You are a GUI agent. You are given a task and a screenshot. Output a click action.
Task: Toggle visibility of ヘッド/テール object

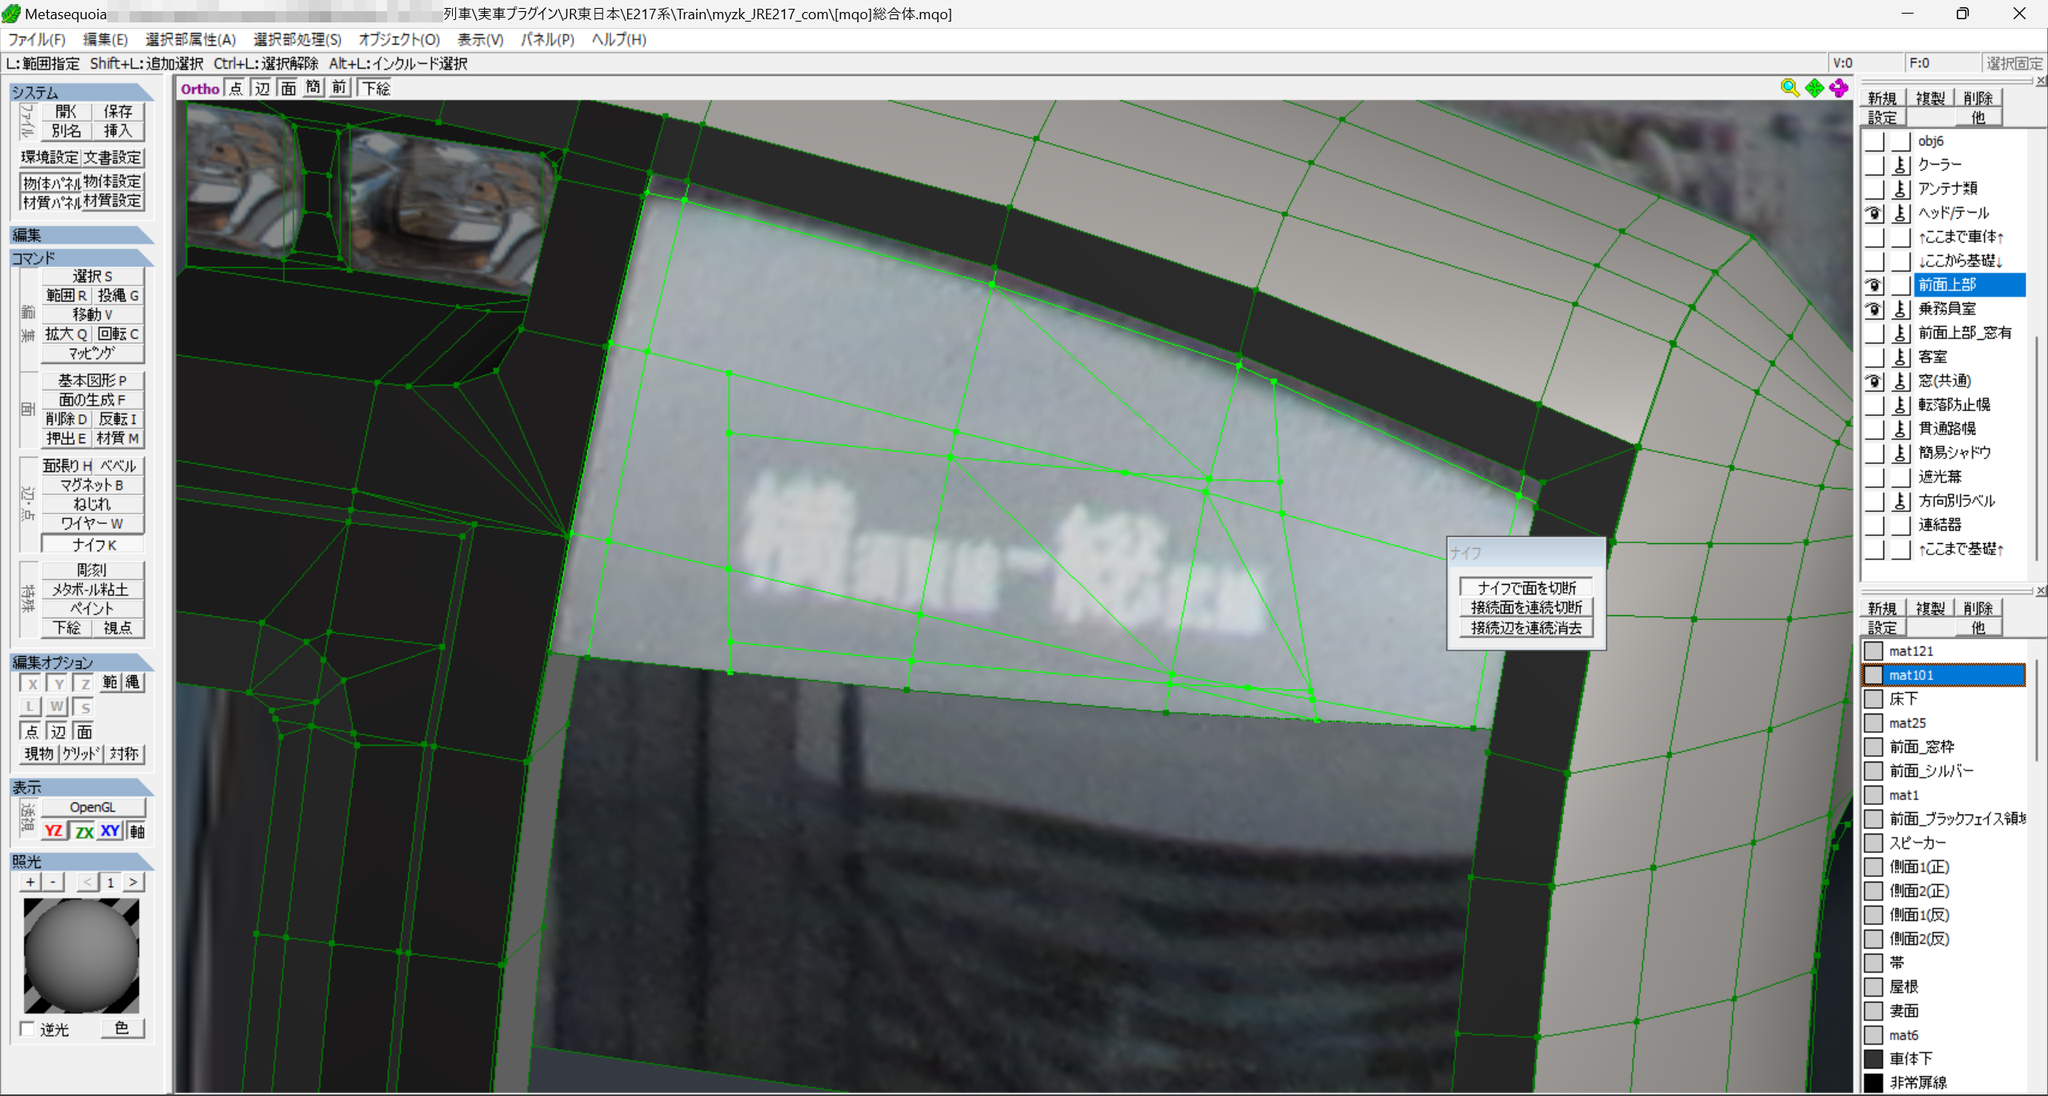1874,213
